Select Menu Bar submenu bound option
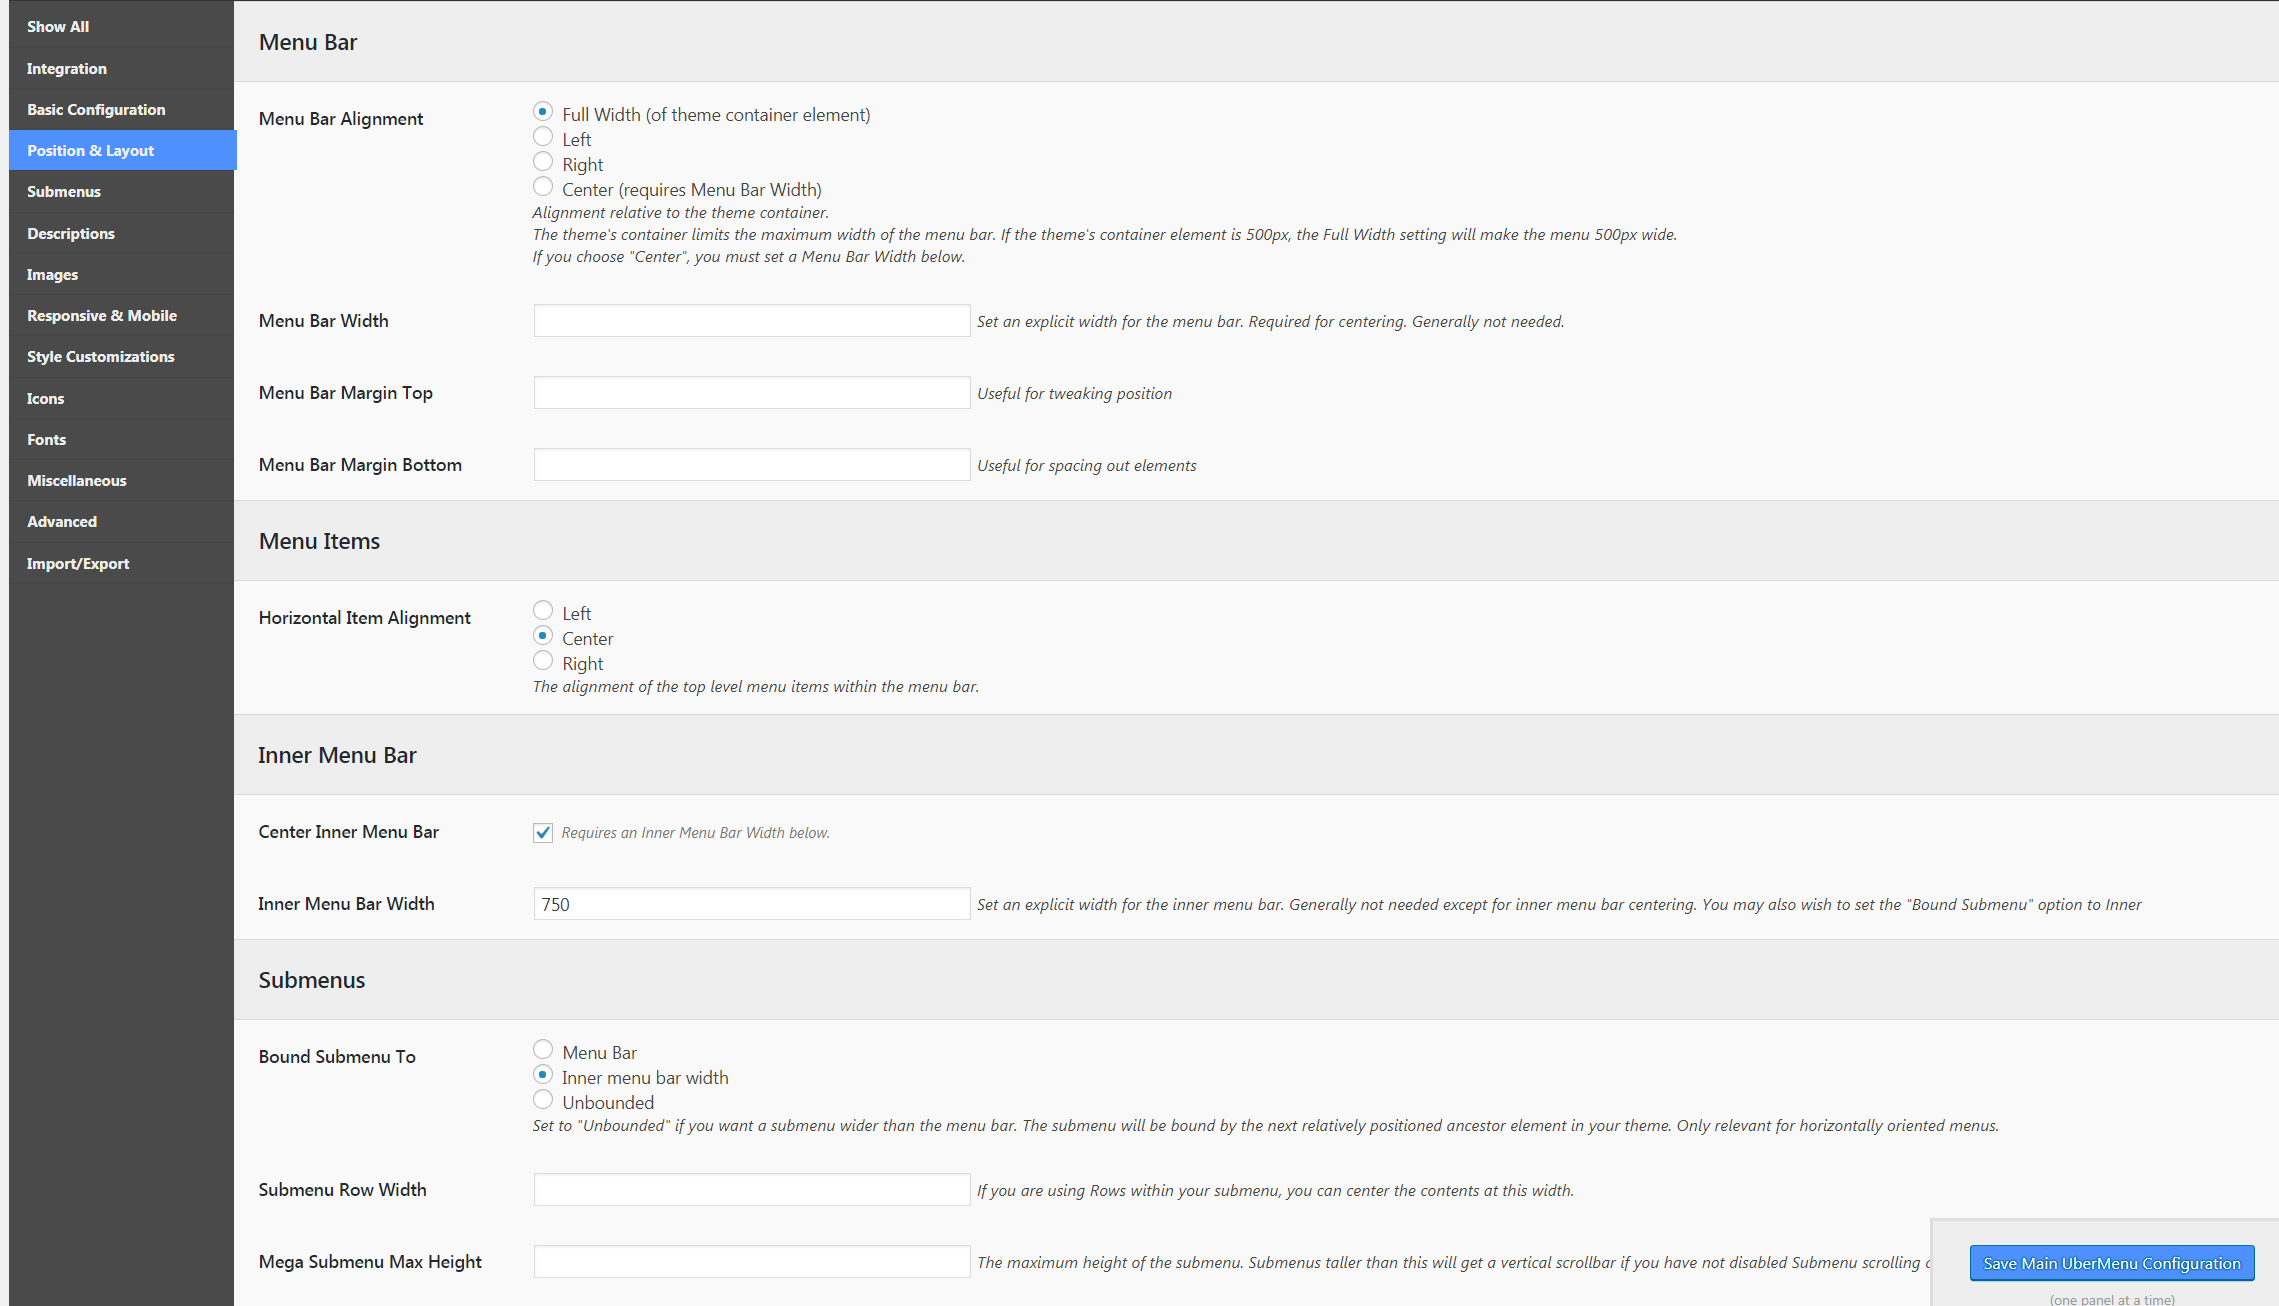The image size is (2279, 1306). (x=543, y=1050)
